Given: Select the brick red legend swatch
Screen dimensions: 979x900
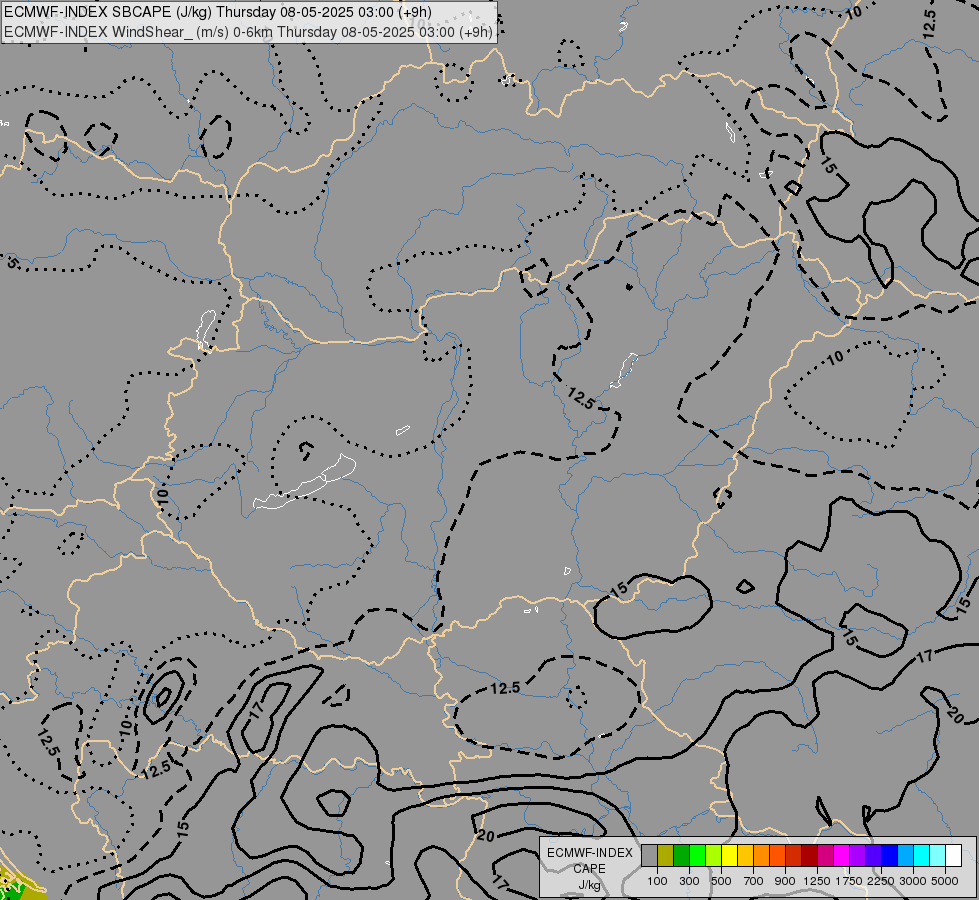Looking at the screenshot, I should 794,856.
